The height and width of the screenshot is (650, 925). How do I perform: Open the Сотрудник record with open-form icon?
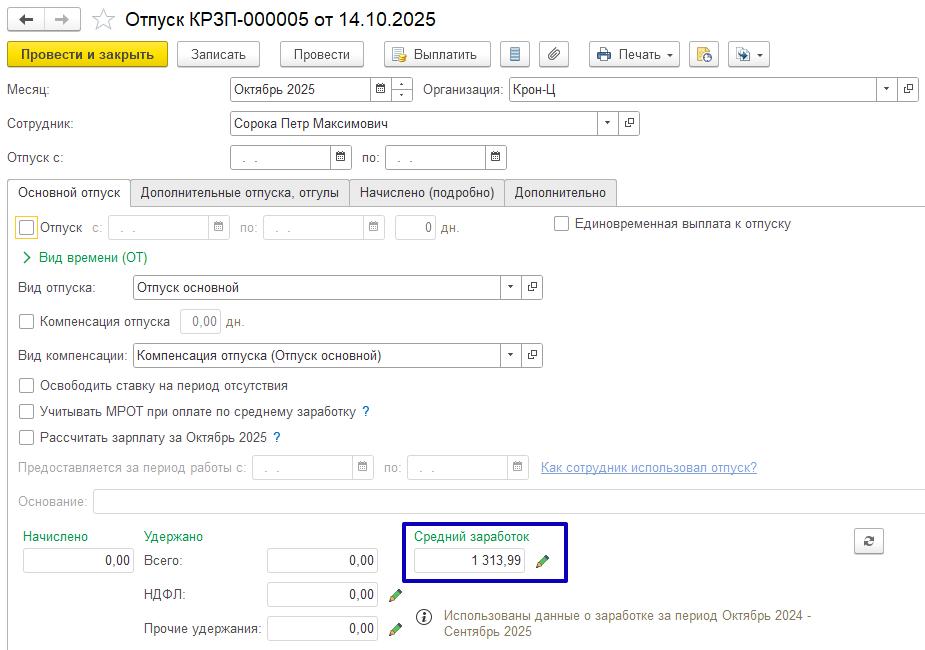pos(629,123)
